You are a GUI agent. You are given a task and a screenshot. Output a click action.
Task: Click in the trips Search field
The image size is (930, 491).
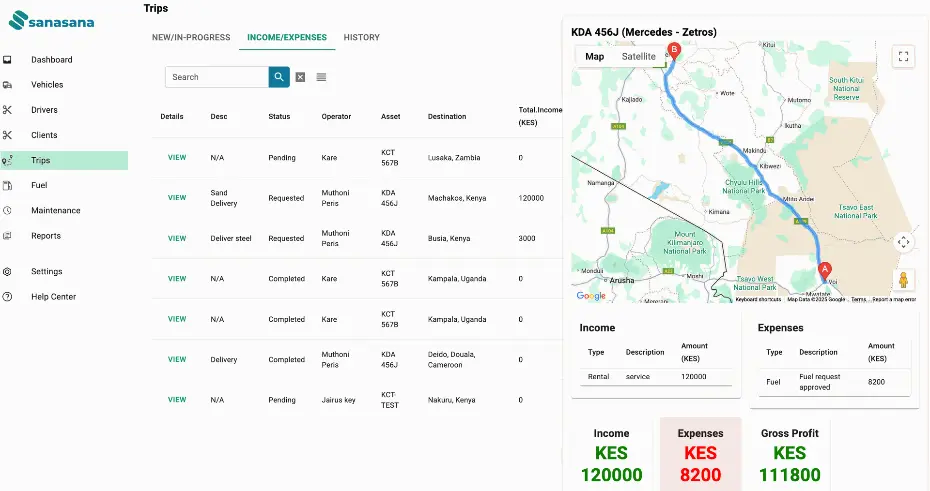click(216, 77)
